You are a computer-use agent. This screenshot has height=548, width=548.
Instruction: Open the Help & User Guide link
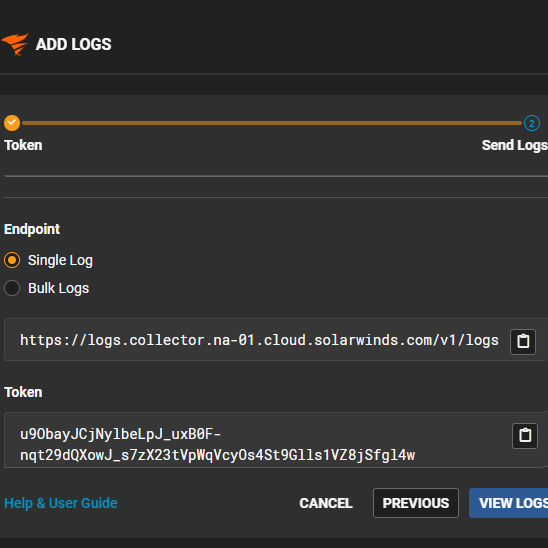point(61,503)
